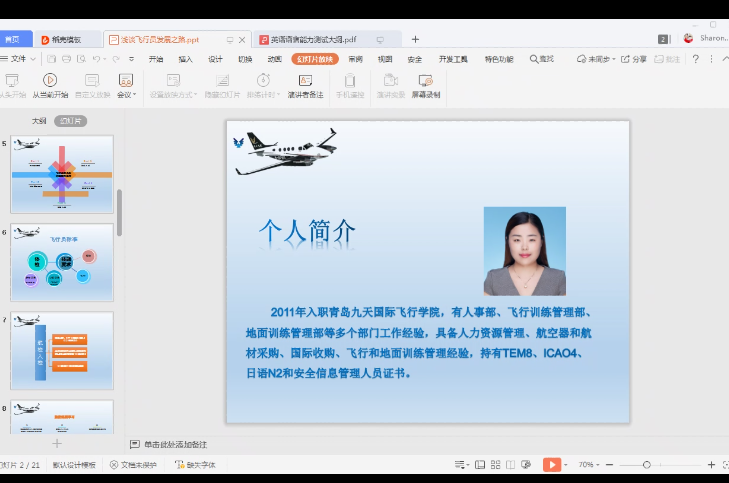This screenshot has width=729, height=483.
Task: Click the orange play slideshow button in status bar
Action: [551, 465]
